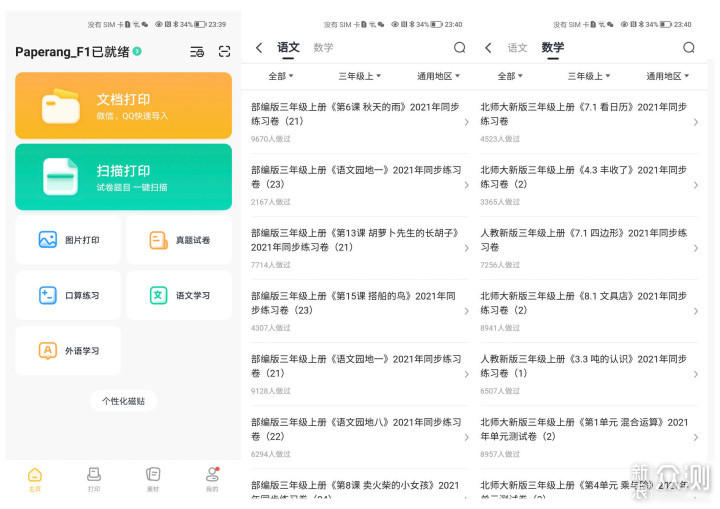This screenshot has height=509, width=720.
Task: Open 《4.3 丰收了》 math practice paper
Action: tap(589, 185)
